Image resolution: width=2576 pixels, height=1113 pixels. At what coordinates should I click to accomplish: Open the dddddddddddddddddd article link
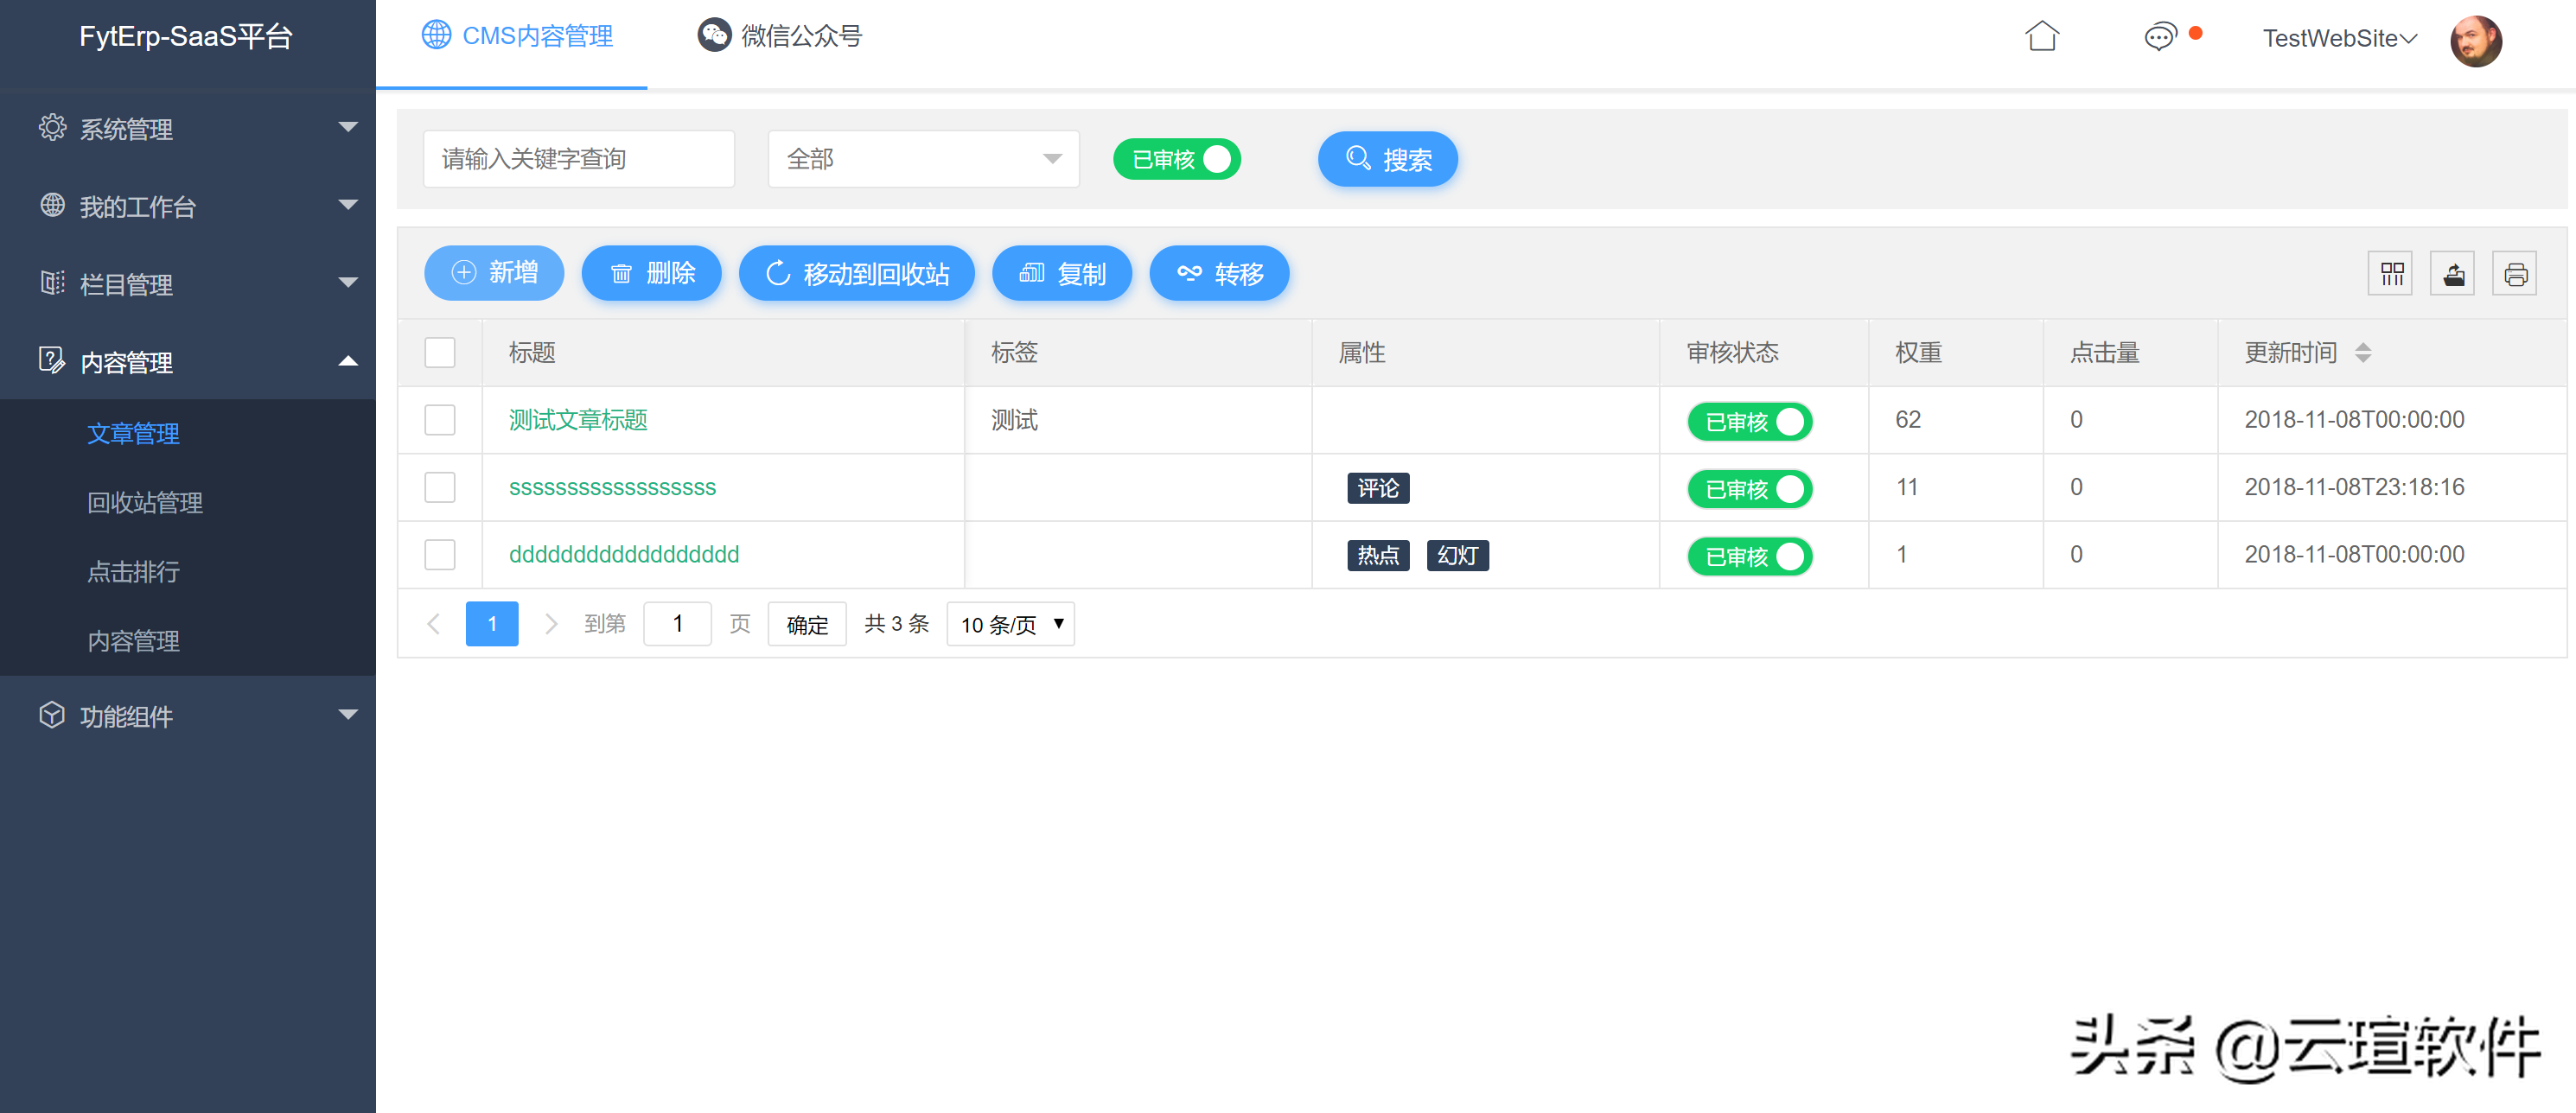pos(624,555)
